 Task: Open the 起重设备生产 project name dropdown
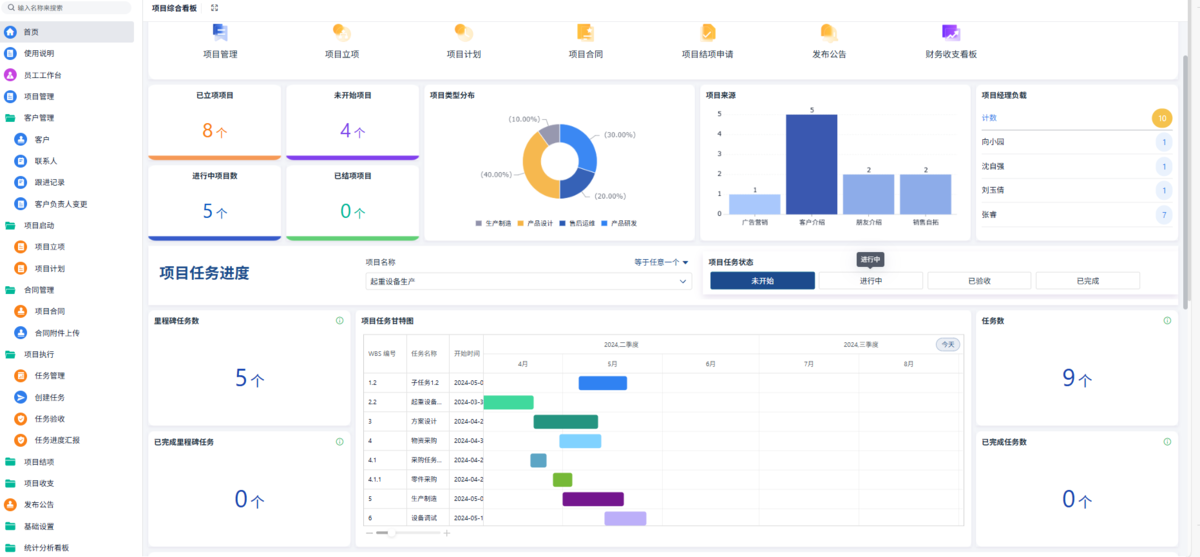(x=528, y=282)
